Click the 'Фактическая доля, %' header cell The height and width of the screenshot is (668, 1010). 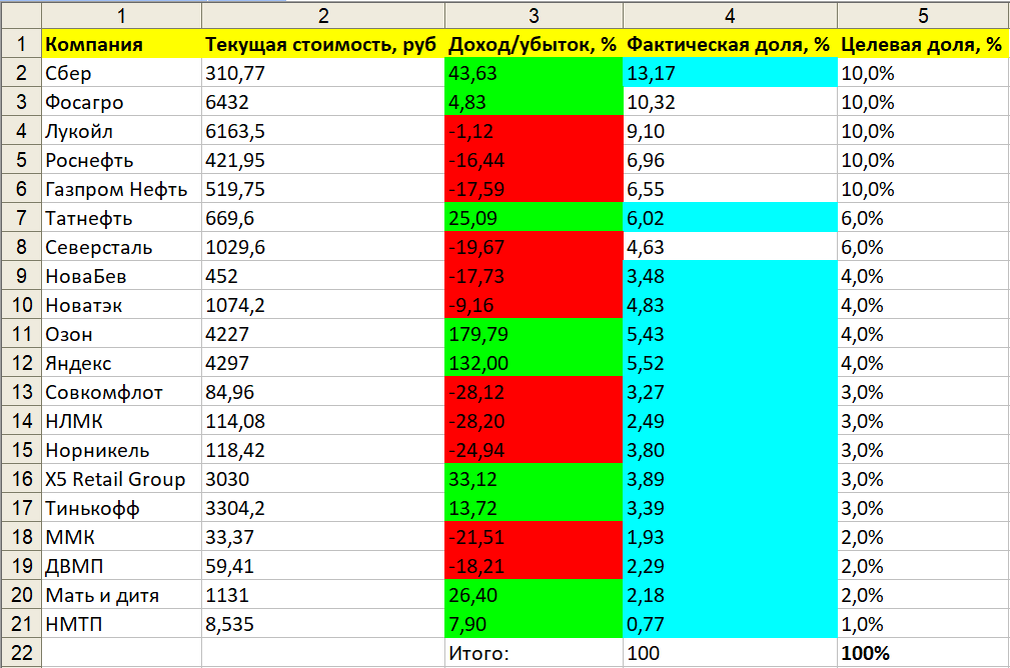730,44
